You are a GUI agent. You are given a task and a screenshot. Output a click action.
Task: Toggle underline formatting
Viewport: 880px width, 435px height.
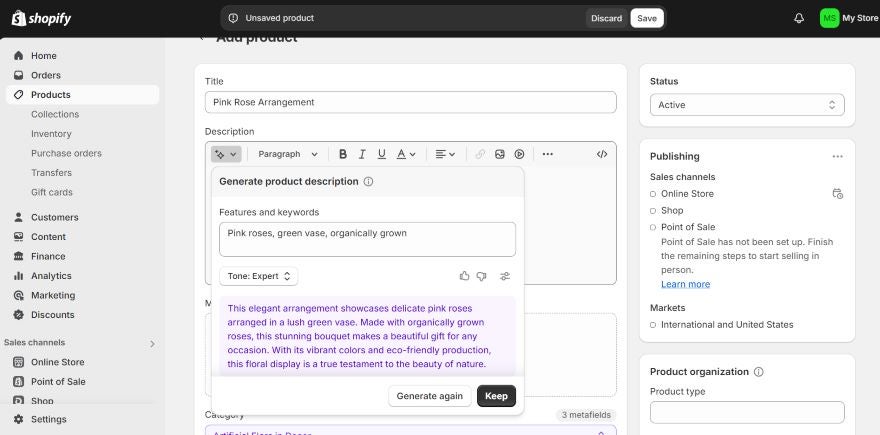382,154
